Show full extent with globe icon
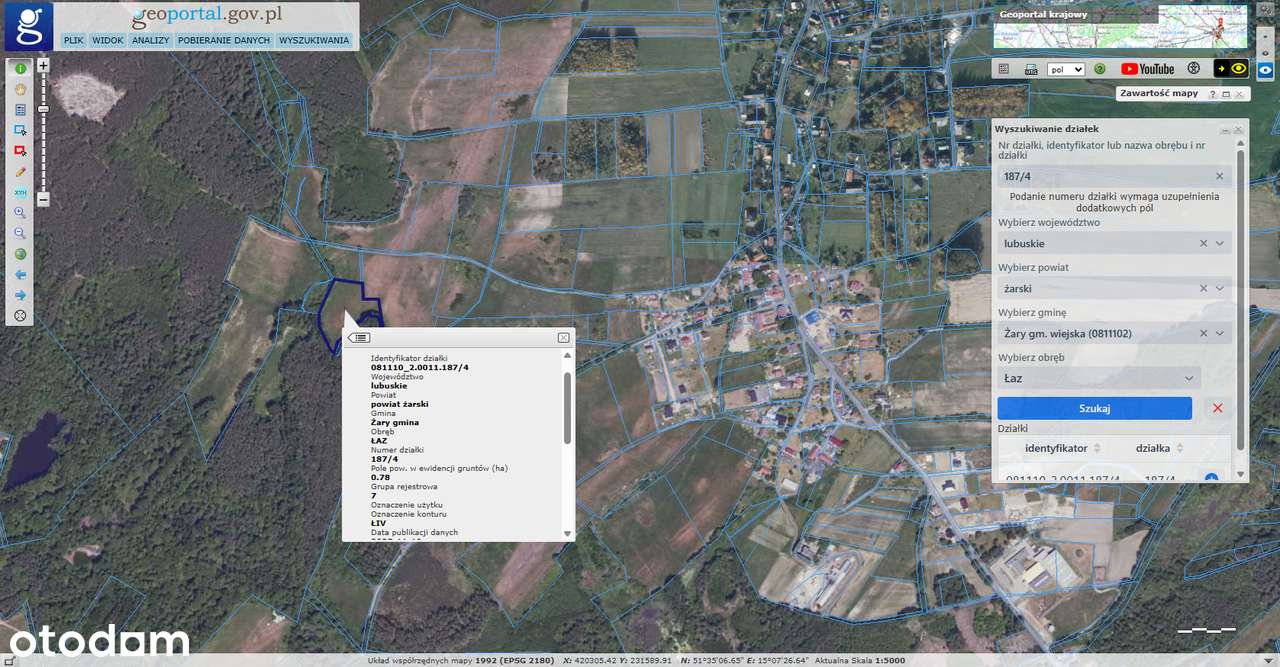Viewport: 1280px width, 667px height. [x=20, y=254]
